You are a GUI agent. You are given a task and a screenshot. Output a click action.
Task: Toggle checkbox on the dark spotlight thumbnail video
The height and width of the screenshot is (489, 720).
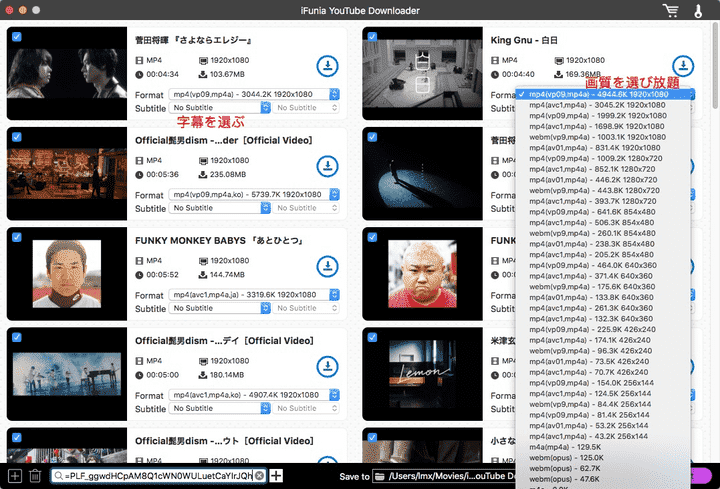point(372,137)
